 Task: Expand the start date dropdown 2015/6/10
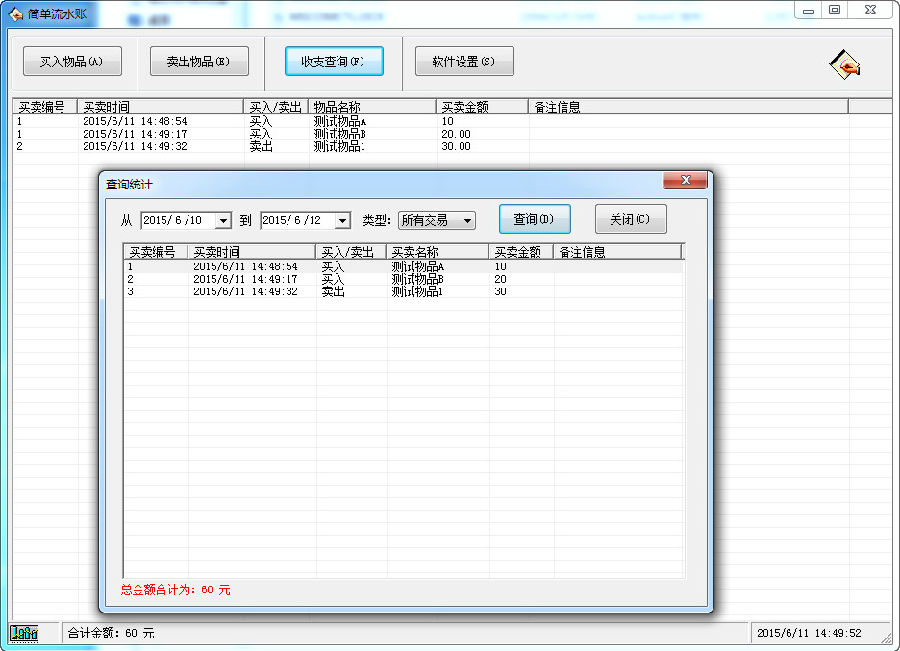coord(223,221)
